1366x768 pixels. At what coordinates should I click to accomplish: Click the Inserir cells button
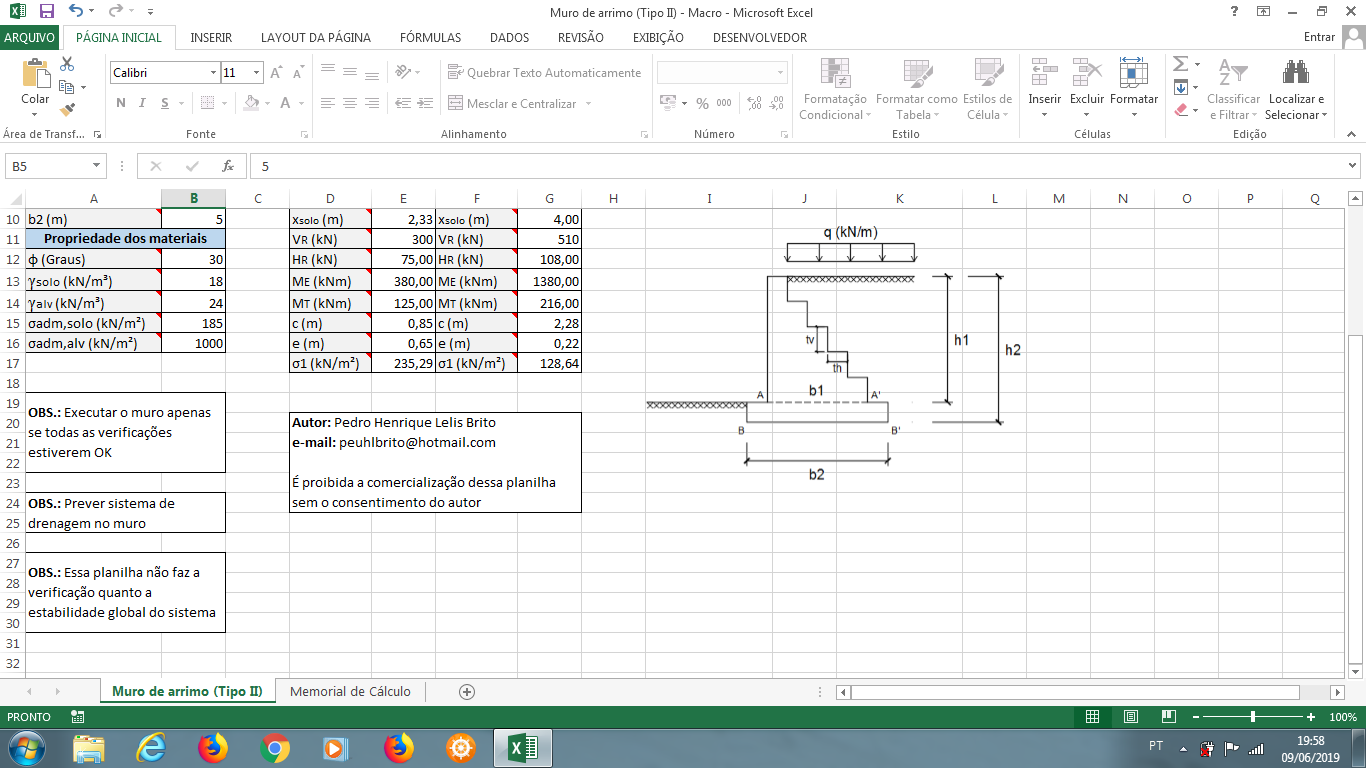[1045, 88]
